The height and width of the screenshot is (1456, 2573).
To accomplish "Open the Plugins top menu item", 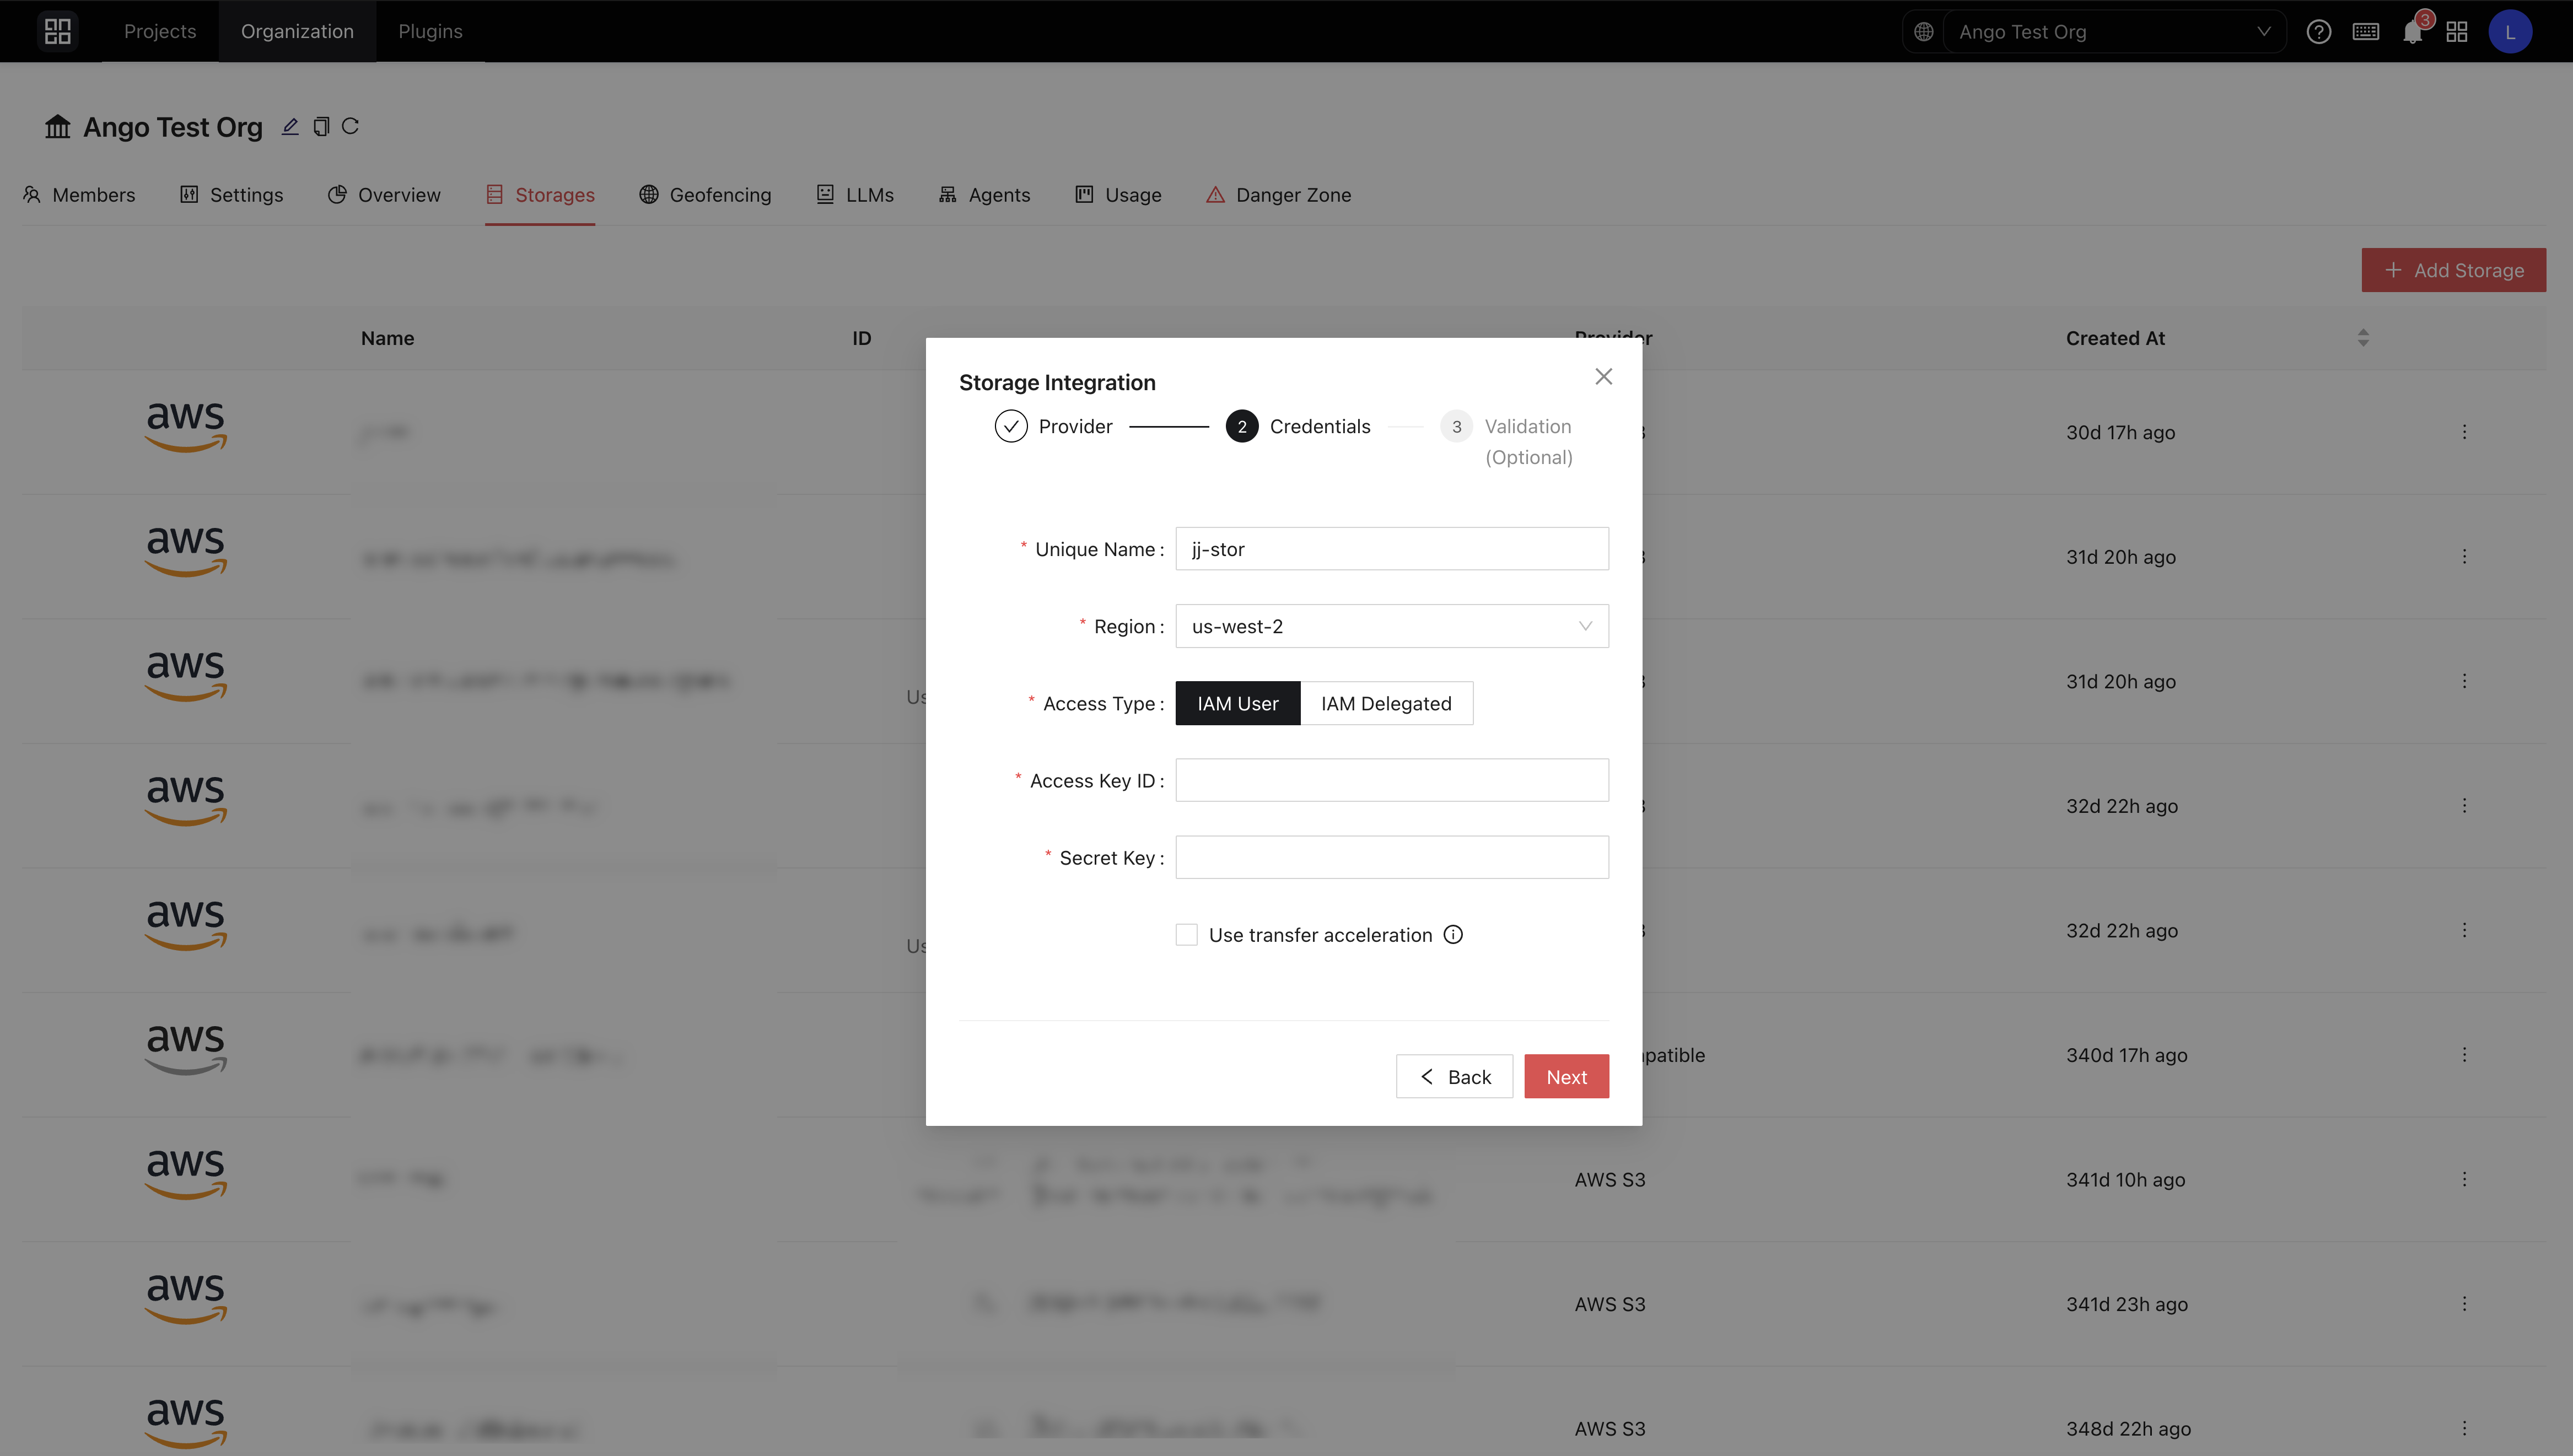I will tap(430, 32).
